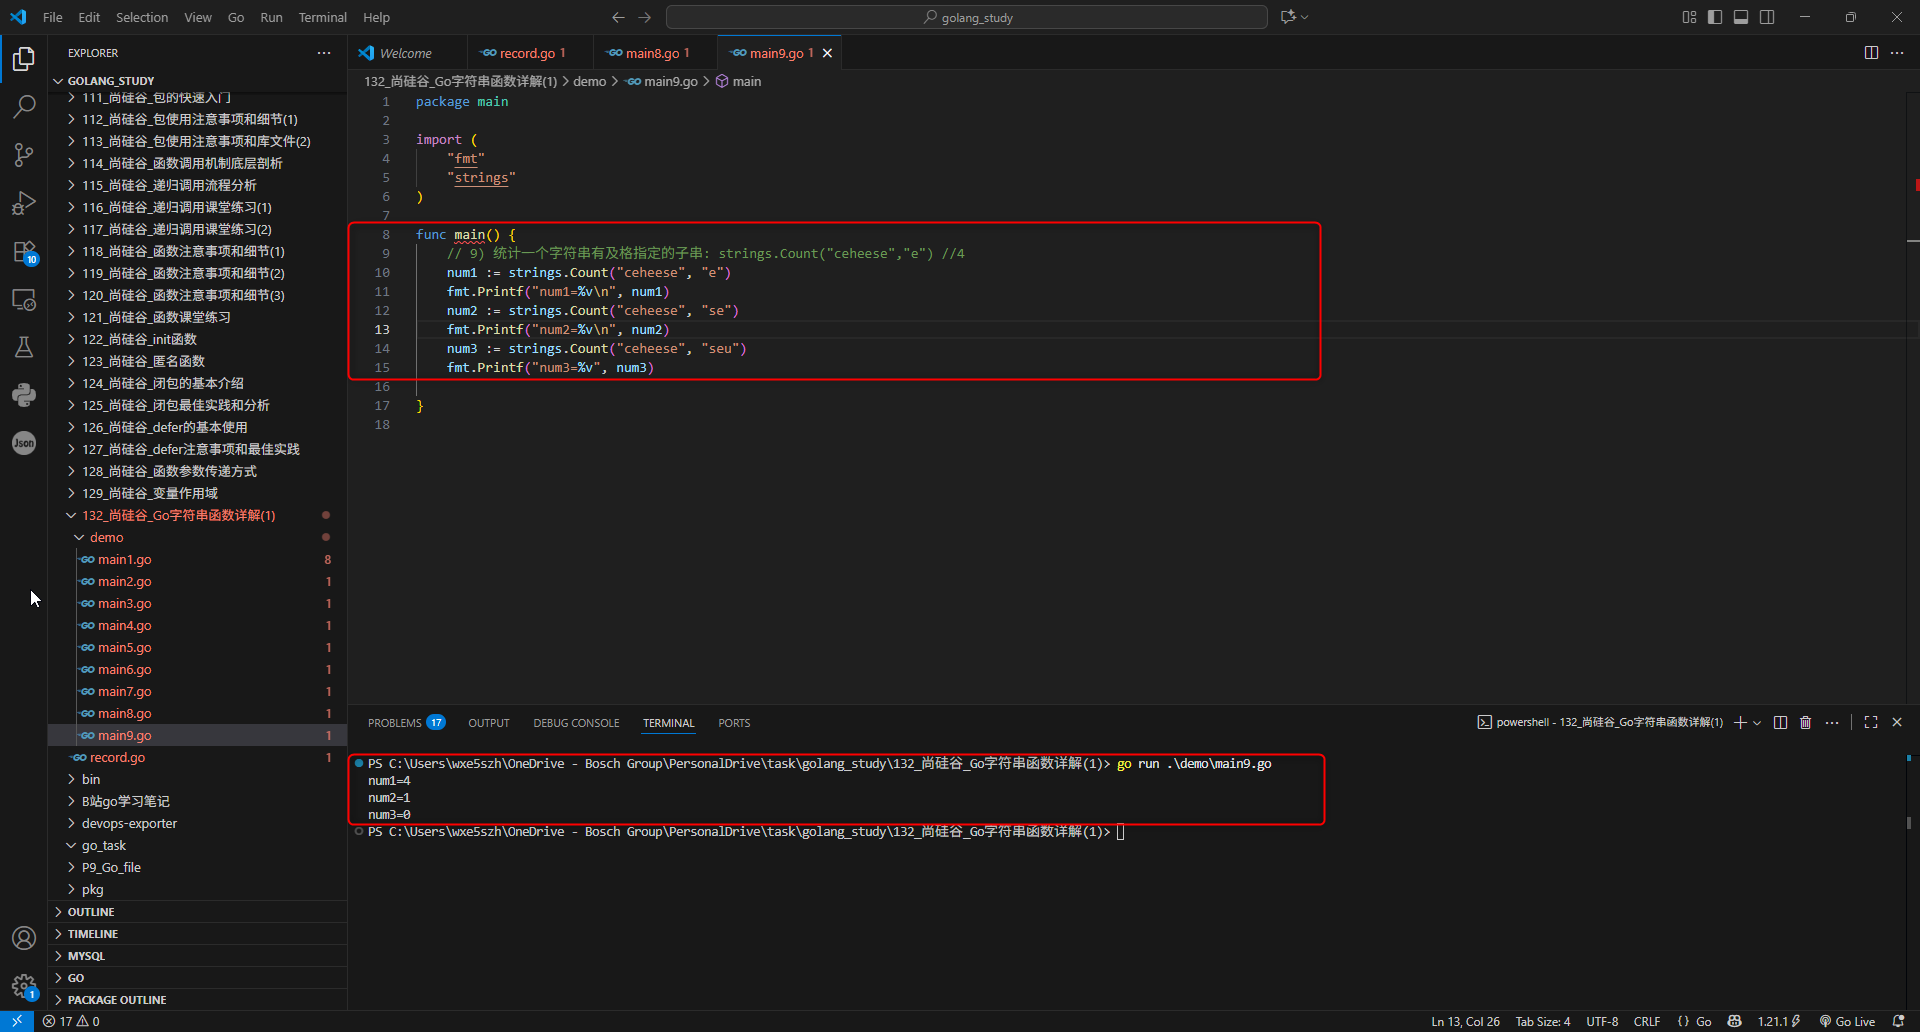Expand the MYSQL section
This screenshot has height=1032, width=1920.
198,956
